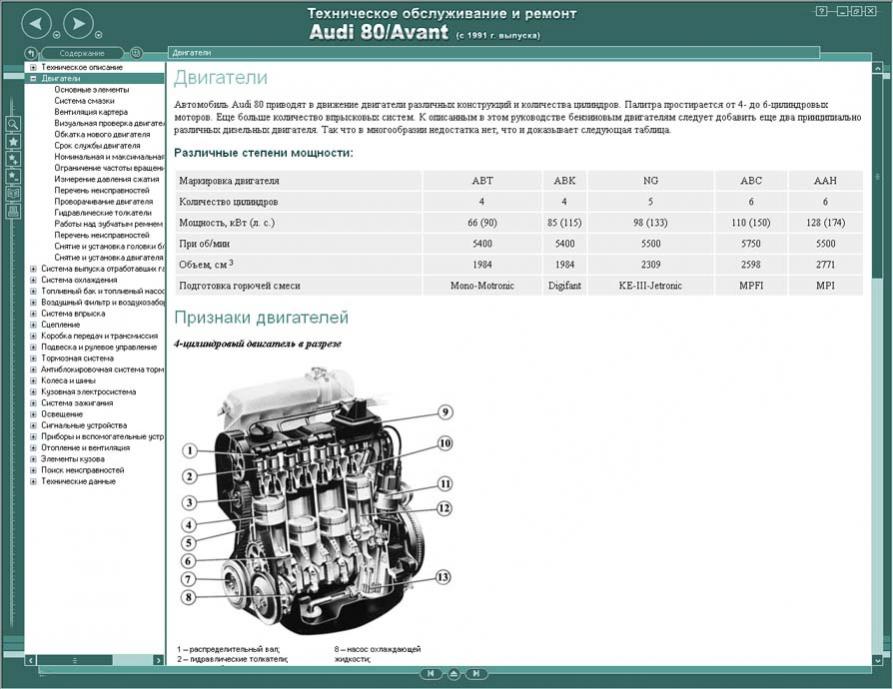Open Измерение давления сжатия topic
893x689 pixels.
[107, 179]
